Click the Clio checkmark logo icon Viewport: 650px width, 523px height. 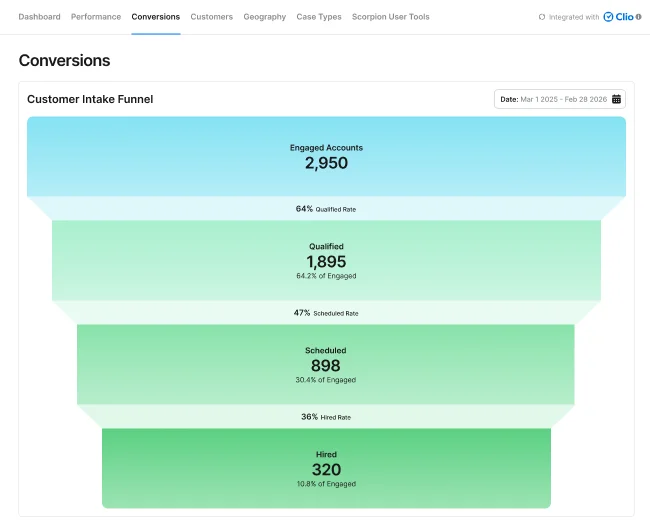[x=608, y=17]
